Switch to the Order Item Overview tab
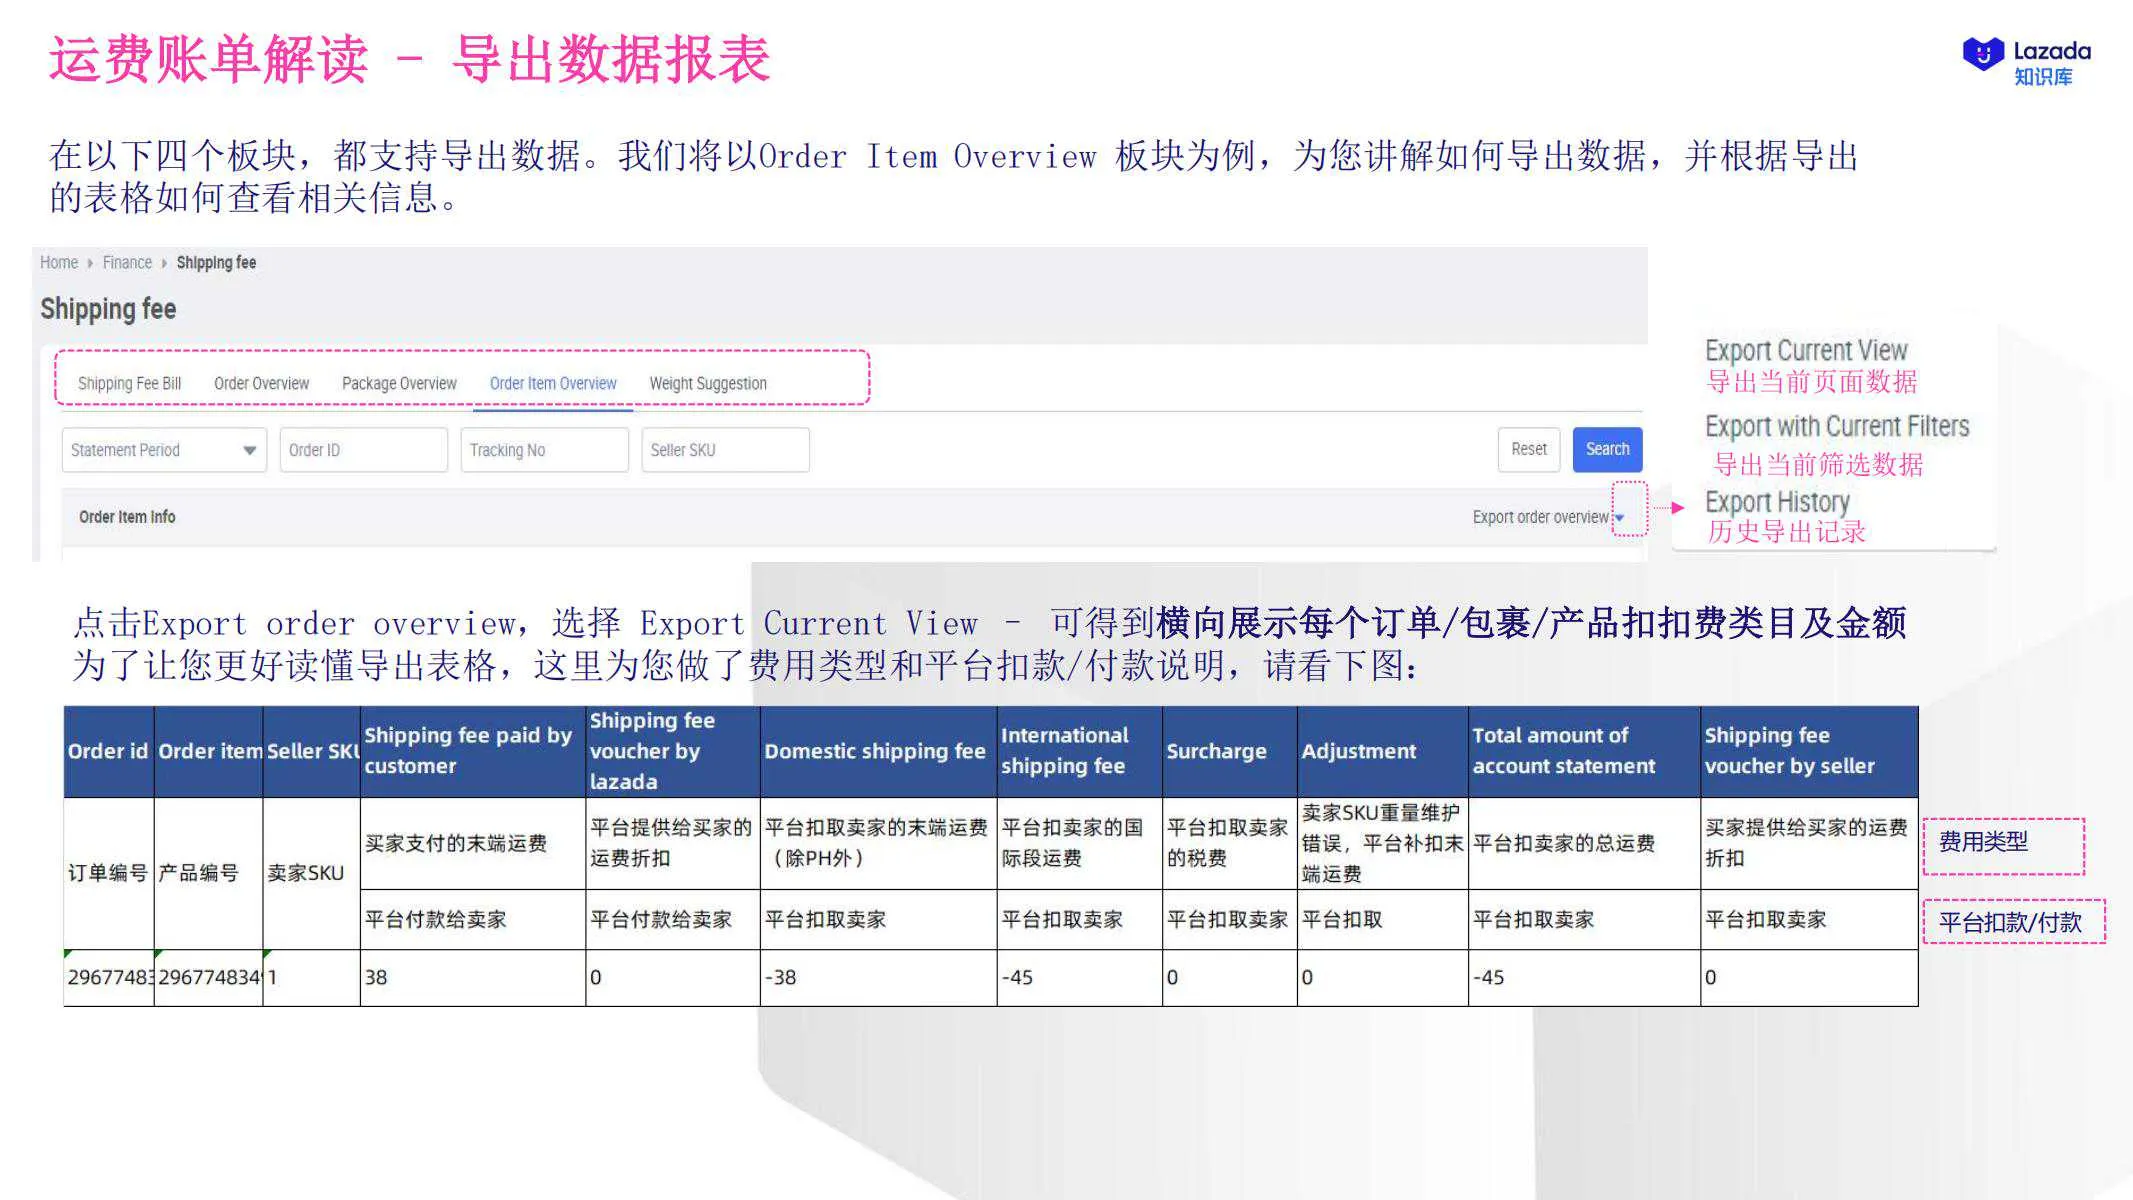Viewport: 2133px width, 1200px height. (552, 383)
